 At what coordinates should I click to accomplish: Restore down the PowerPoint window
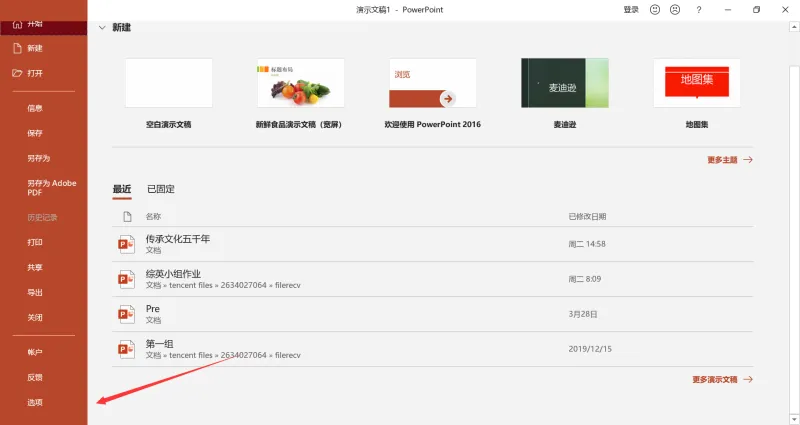point(757,10)
